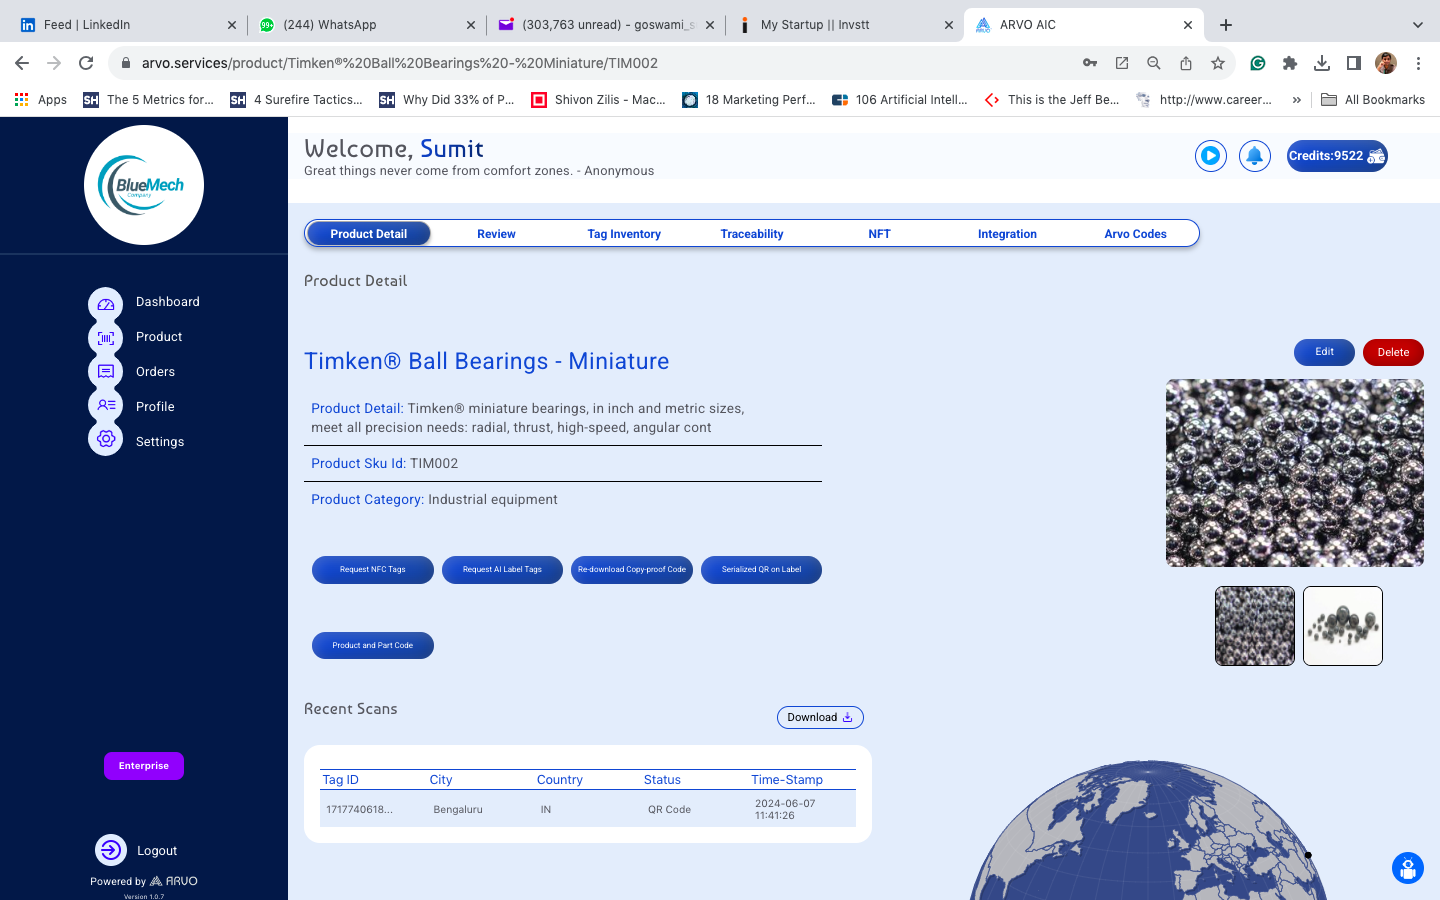Download the recent scans list
1440x900 pixels.
[x=820, y=718]
